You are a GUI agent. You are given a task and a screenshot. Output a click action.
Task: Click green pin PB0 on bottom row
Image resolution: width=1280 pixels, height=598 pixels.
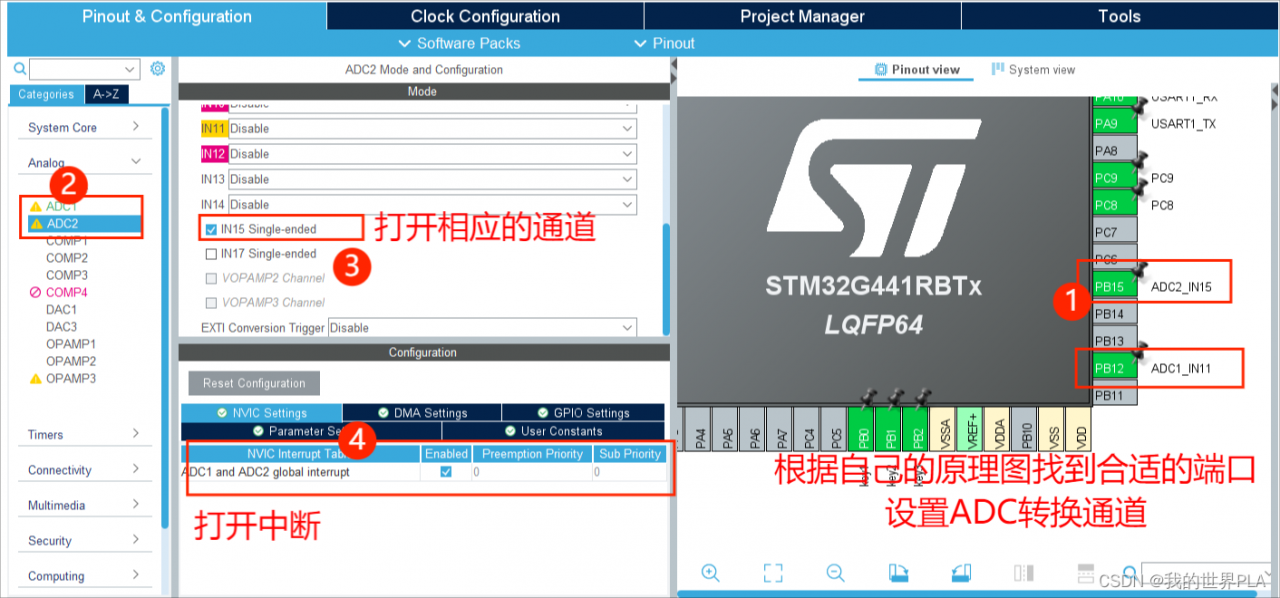[863, 429]
